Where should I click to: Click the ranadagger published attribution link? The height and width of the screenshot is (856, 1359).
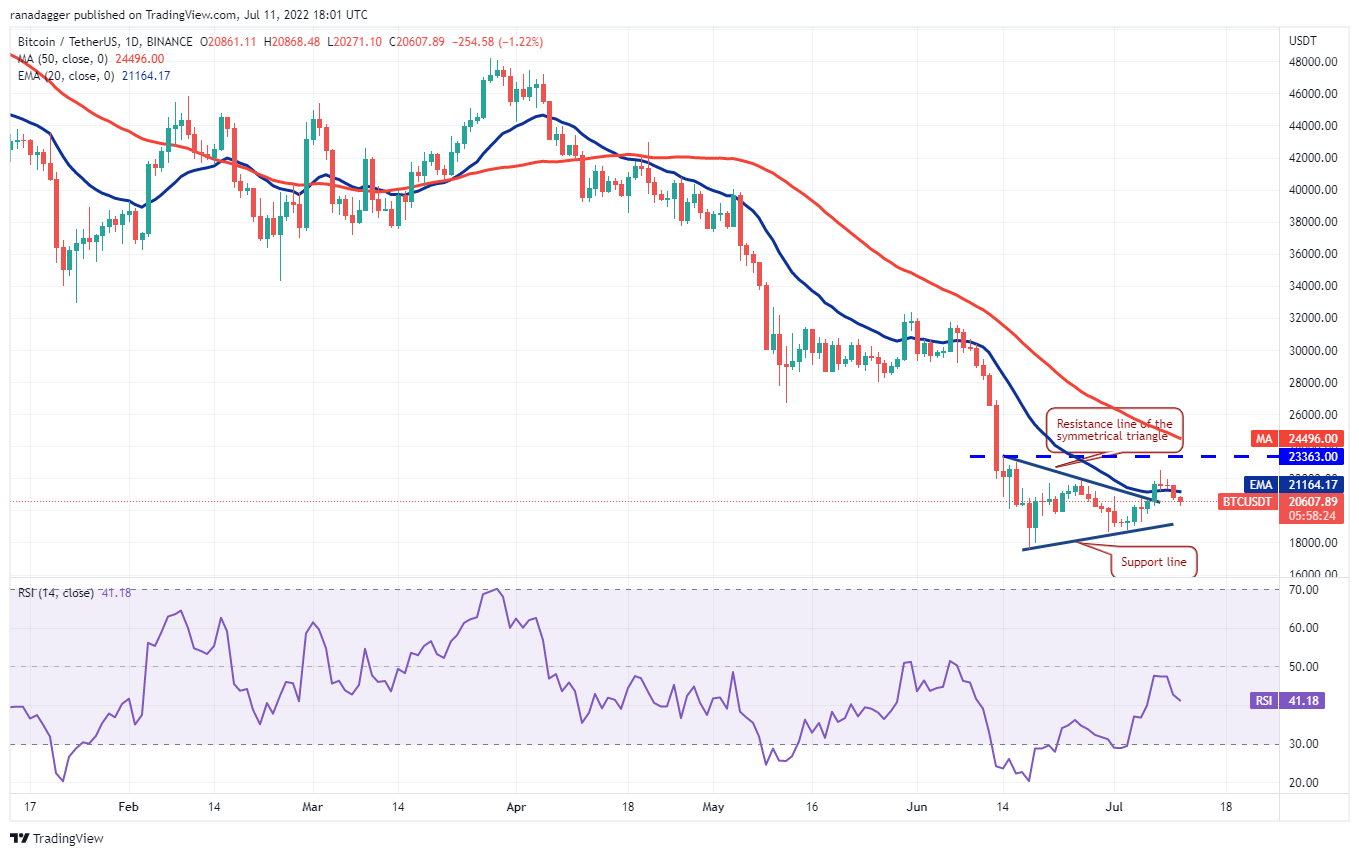(100, 15)
